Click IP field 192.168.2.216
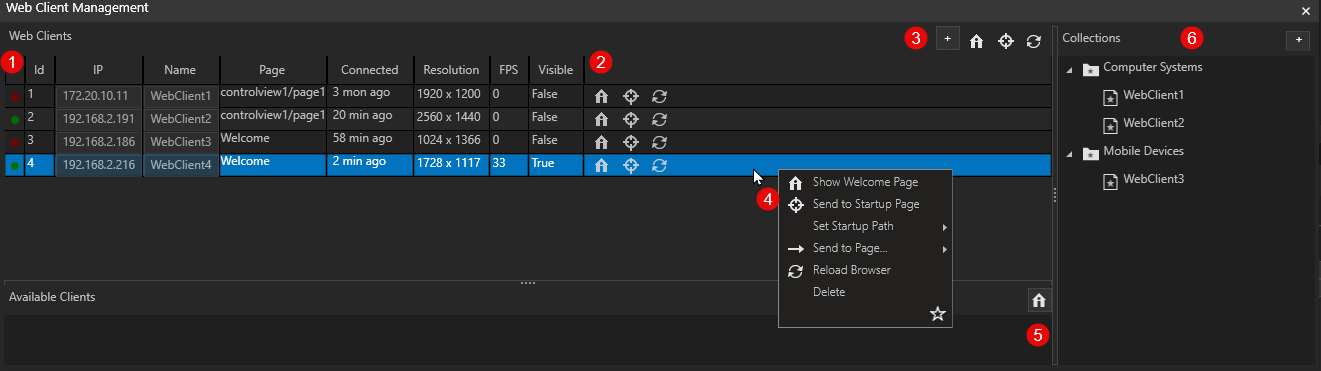Viewport: 1321px width, 371px height. (x=99, y=165)
